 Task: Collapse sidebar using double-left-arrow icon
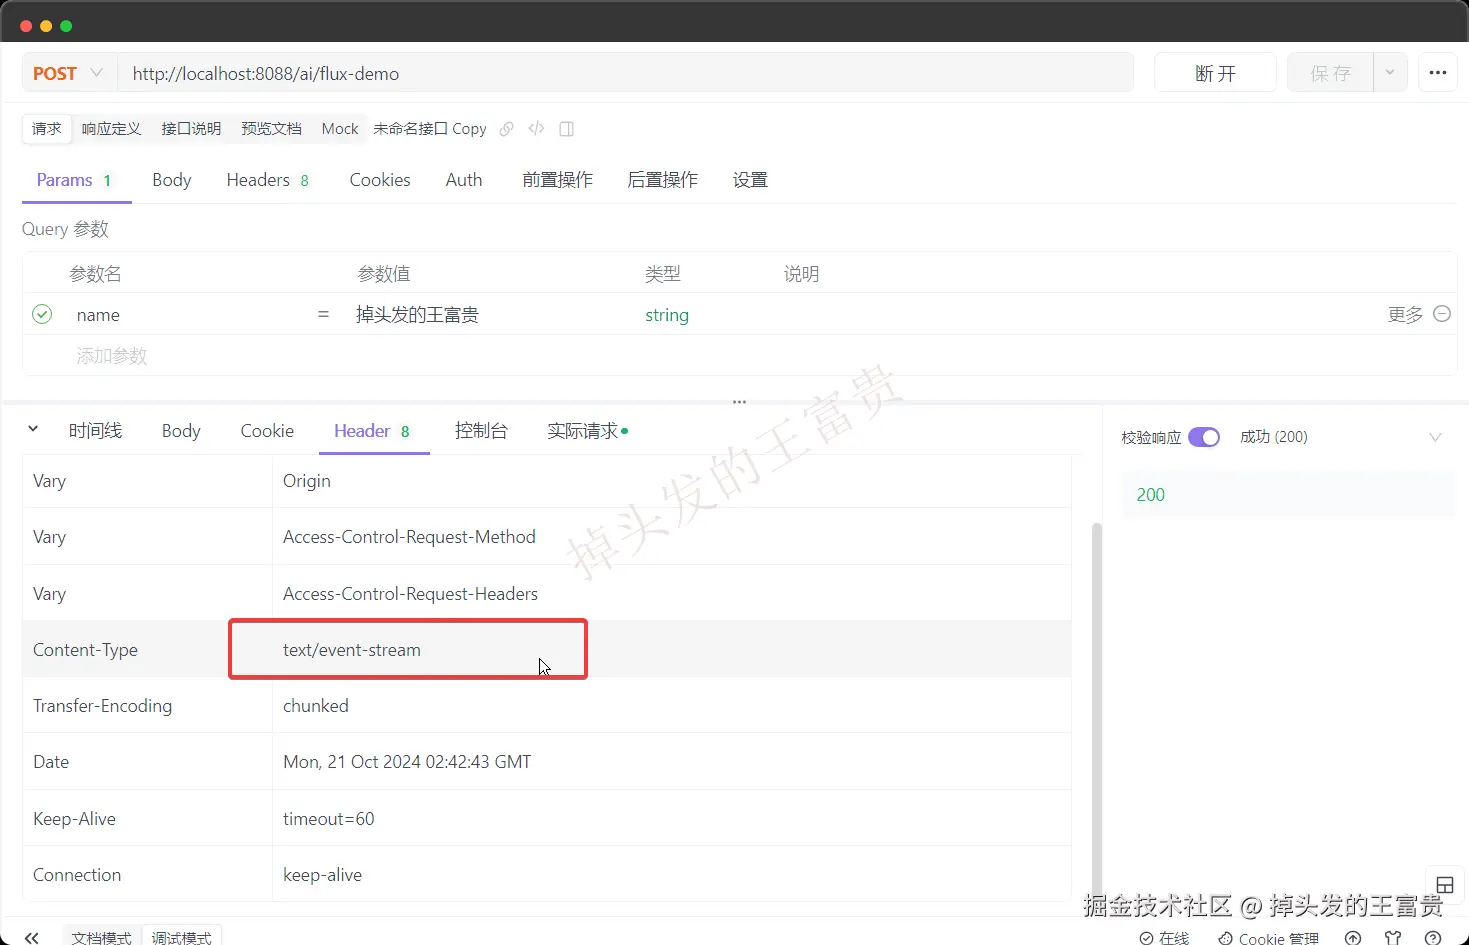[x=32, y=937]
